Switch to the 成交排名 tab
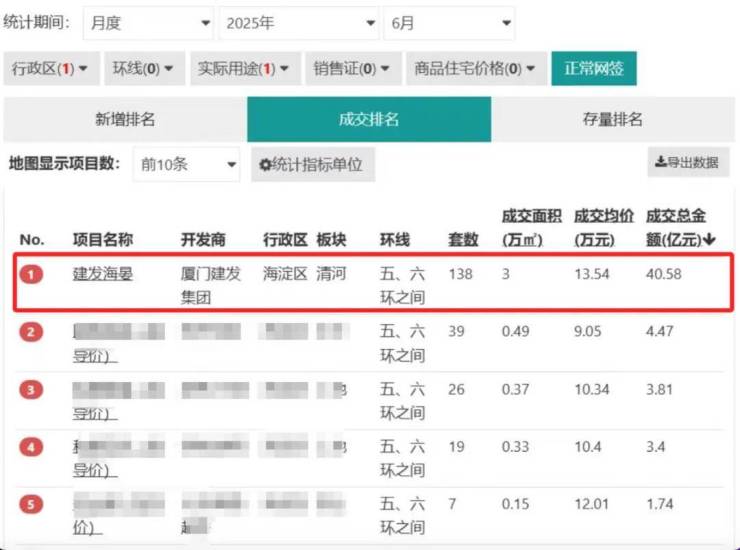The image size is (740, 550). click(369, 119)
